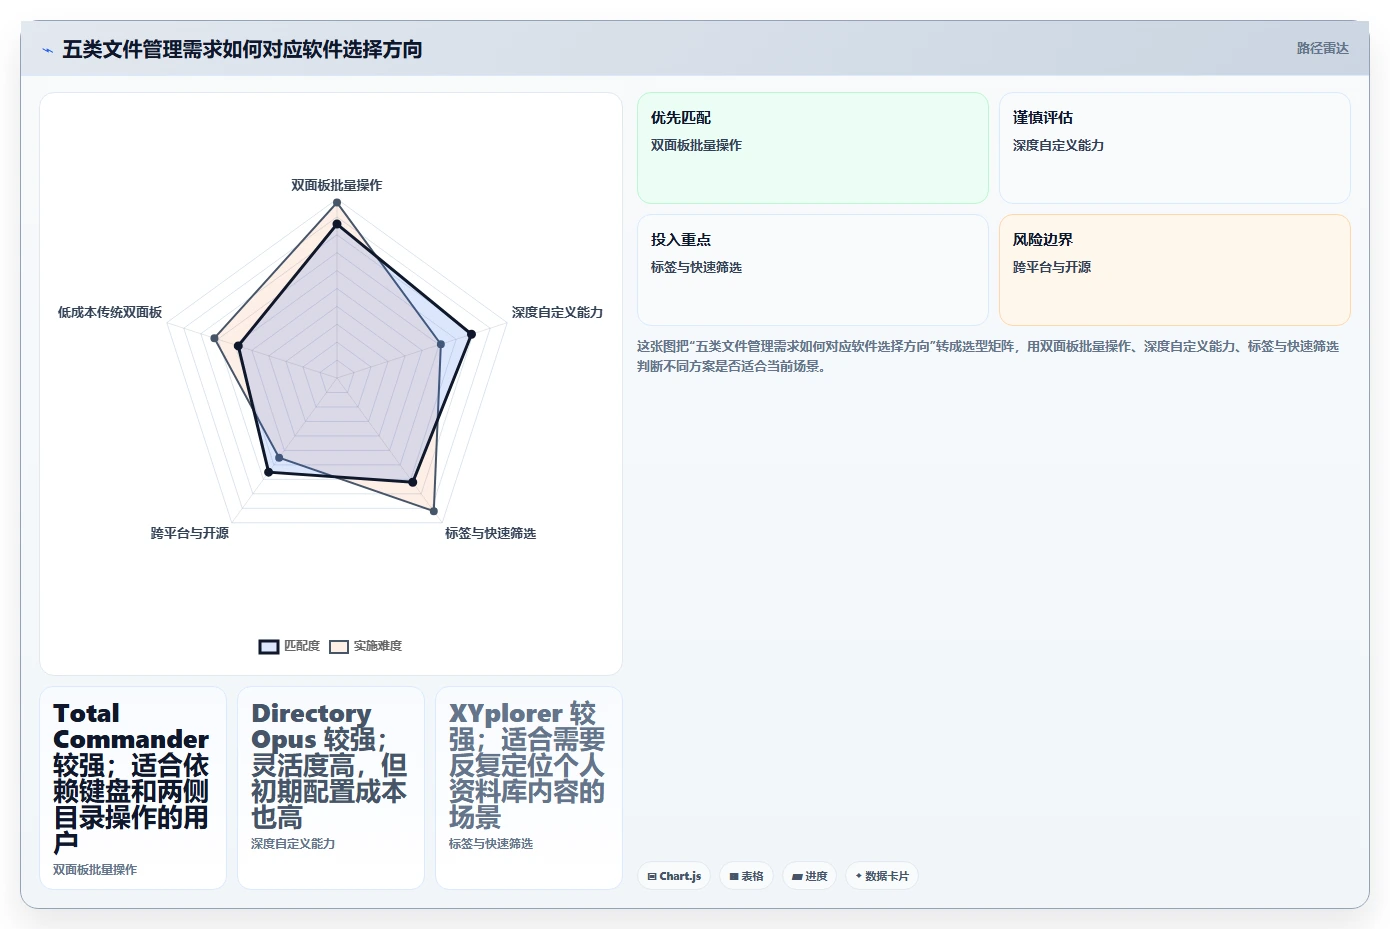Open the 优先匹配 card
The height and width of the screenshot is (929, 1390).
click(813, 148)
